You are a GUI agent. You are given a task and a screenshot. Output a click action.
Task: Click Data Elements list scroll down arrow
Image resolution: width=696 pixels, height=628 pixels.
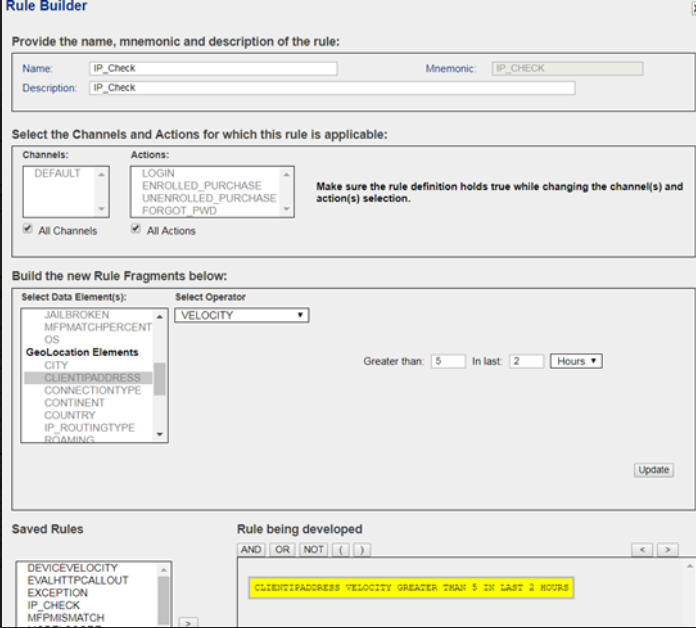click(159, 434)
